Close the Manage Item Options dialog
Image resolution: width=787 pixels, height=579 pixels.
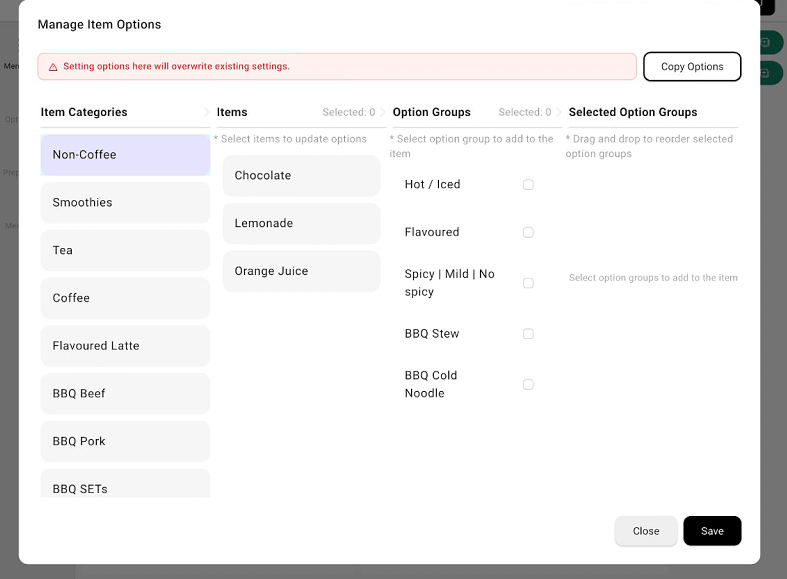pyautogui.click(x=645, y=531)
